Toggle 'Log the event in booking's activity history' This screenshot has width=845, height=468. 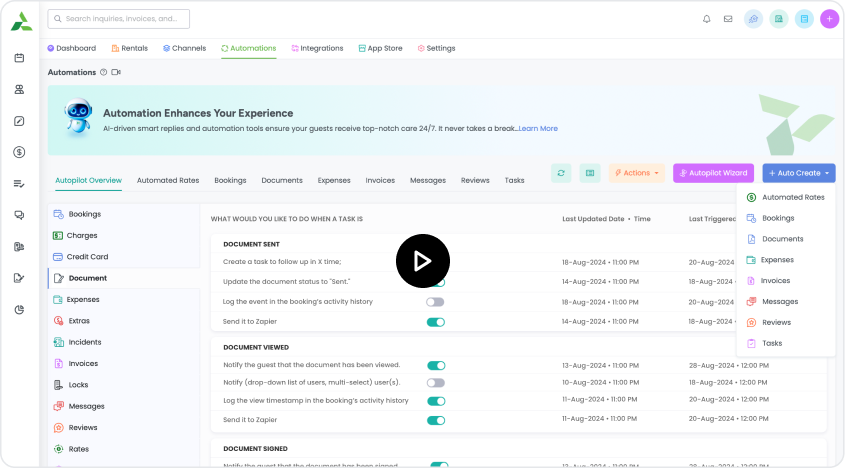pos(435,301)
